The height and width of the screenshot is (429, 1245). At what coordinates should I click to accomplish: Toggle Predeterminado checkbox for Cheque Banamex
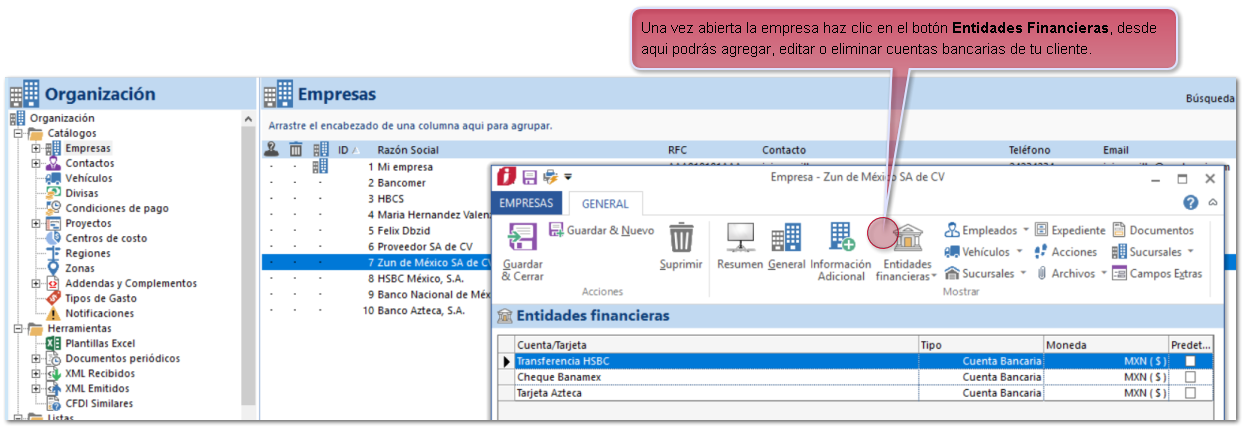coord(1190,377)
